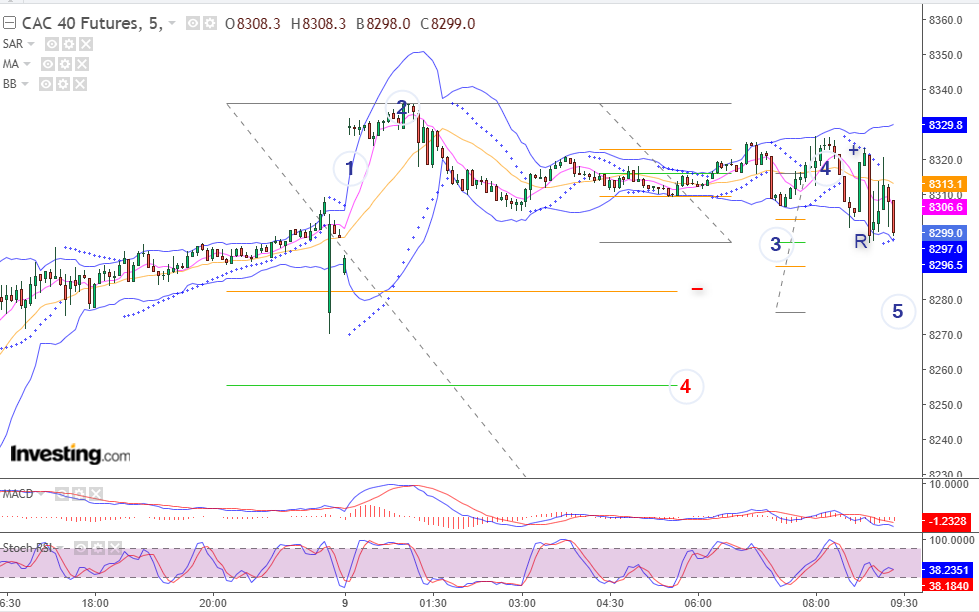Remove the Stoch RSI indicator pane
Screen dimensions: 979x612
pos(115,548)
